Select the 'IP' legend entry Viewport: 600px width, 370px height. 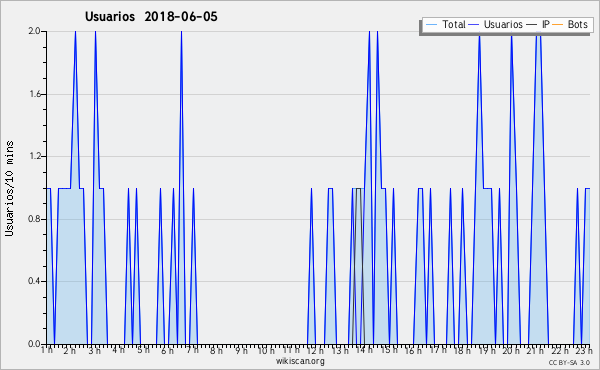(546, 24)
